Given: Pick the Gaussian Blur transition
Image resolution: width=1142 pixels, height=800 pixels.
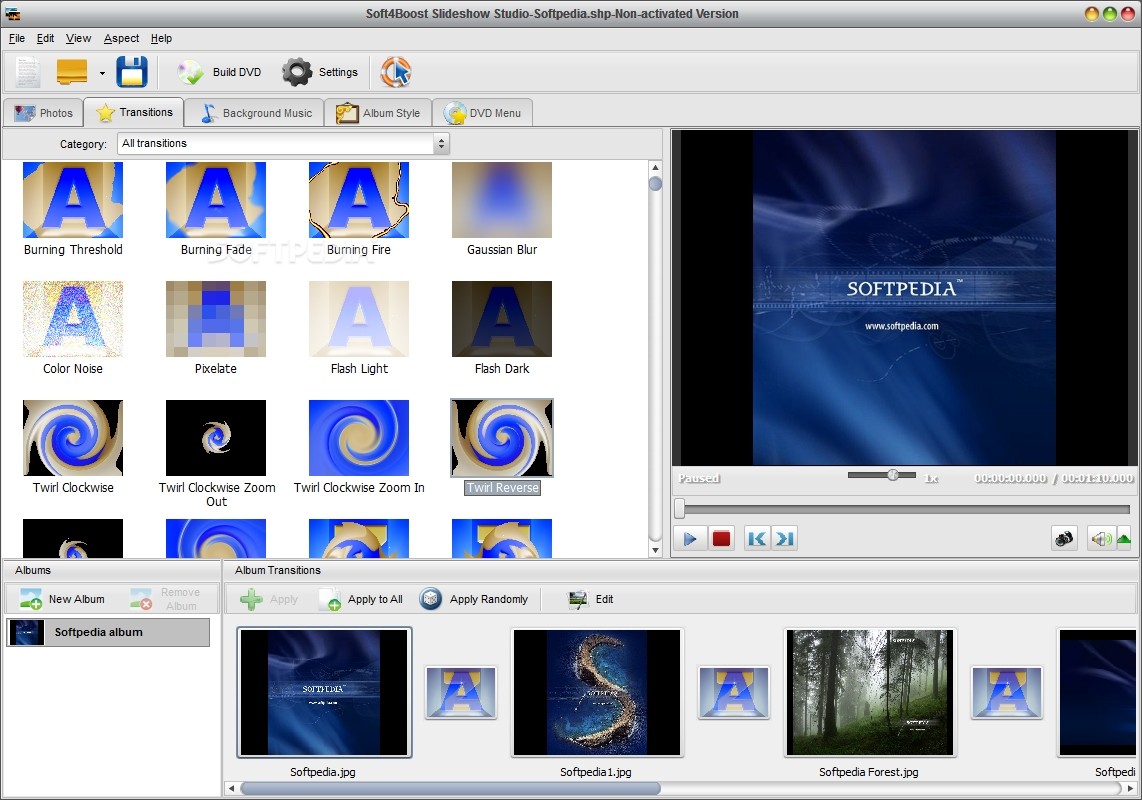Looking at the screenshot, I should (x=502, y=209).
